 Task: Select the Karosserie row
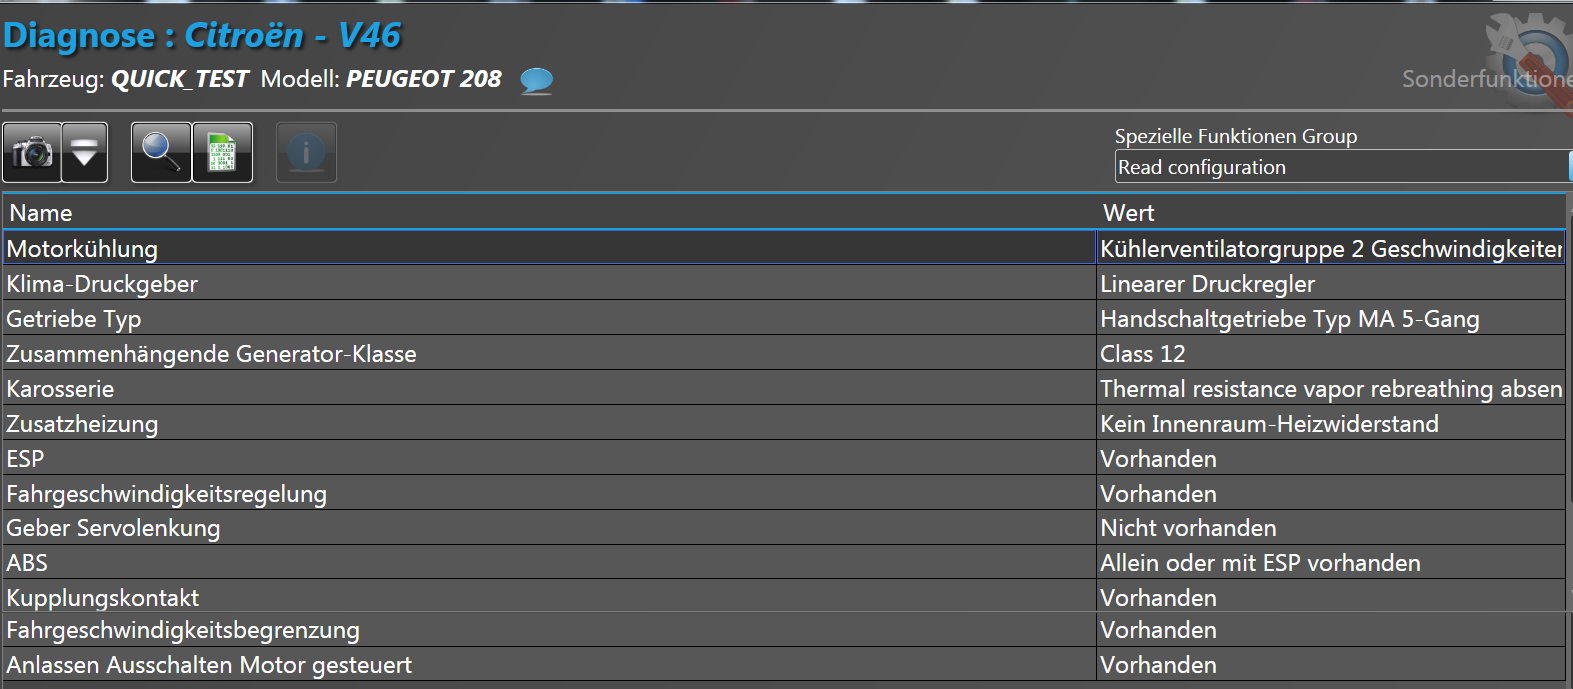tap(60, 389)
